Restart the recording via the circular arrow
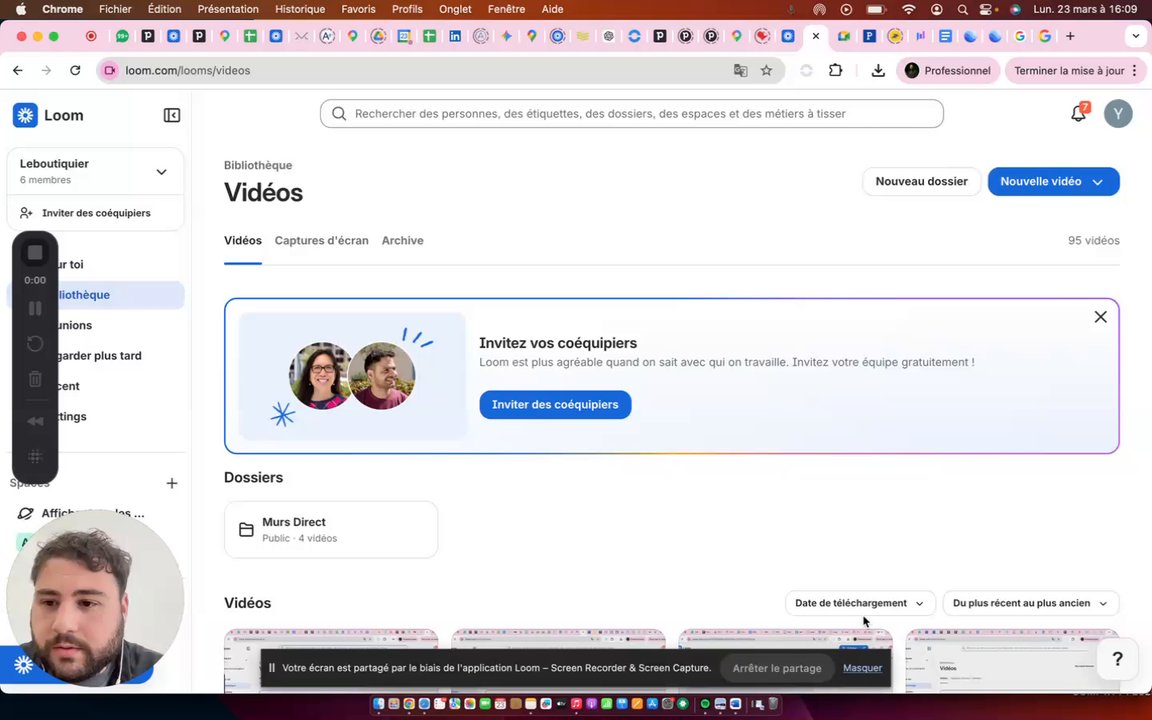Viewport: 1152px width, 720px height. (x=35, y=343)
